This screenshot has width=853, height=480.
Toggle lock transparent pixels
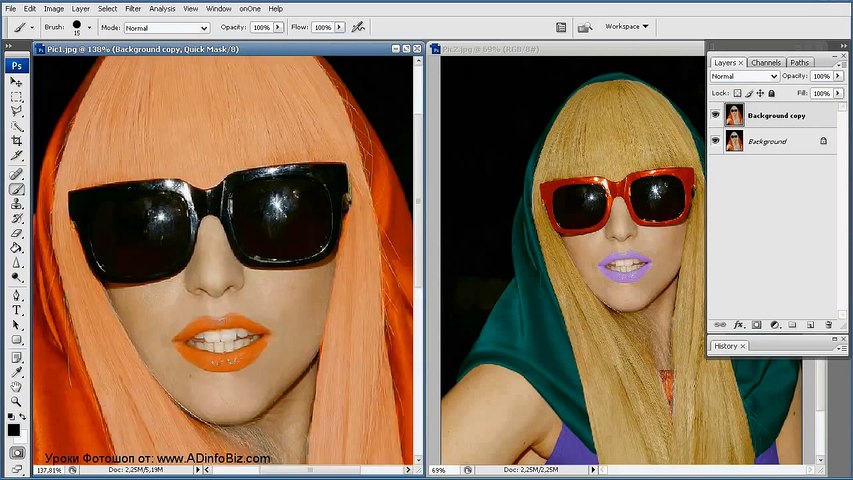pyautogui.click(x=737, y=93)
